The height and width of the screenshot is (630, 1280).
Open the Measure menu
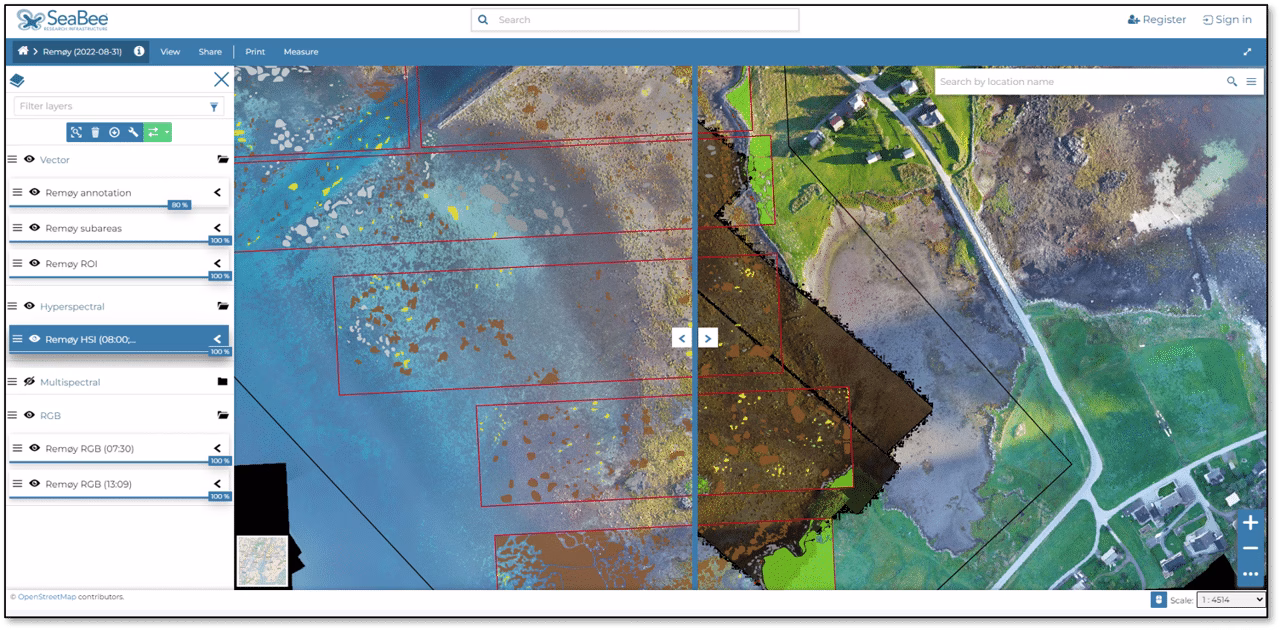(x=301, y=51)
